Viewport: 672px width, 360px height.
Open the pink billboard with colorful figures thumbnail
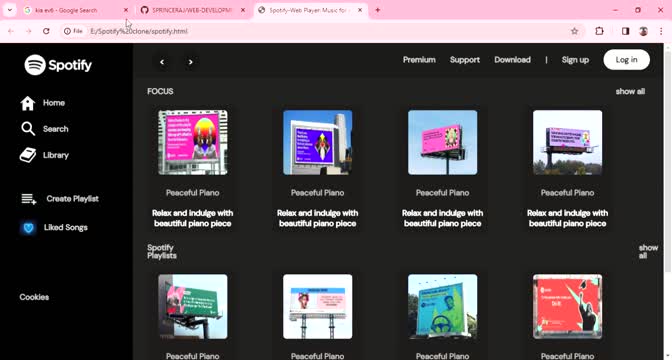[x=193, y=142]
